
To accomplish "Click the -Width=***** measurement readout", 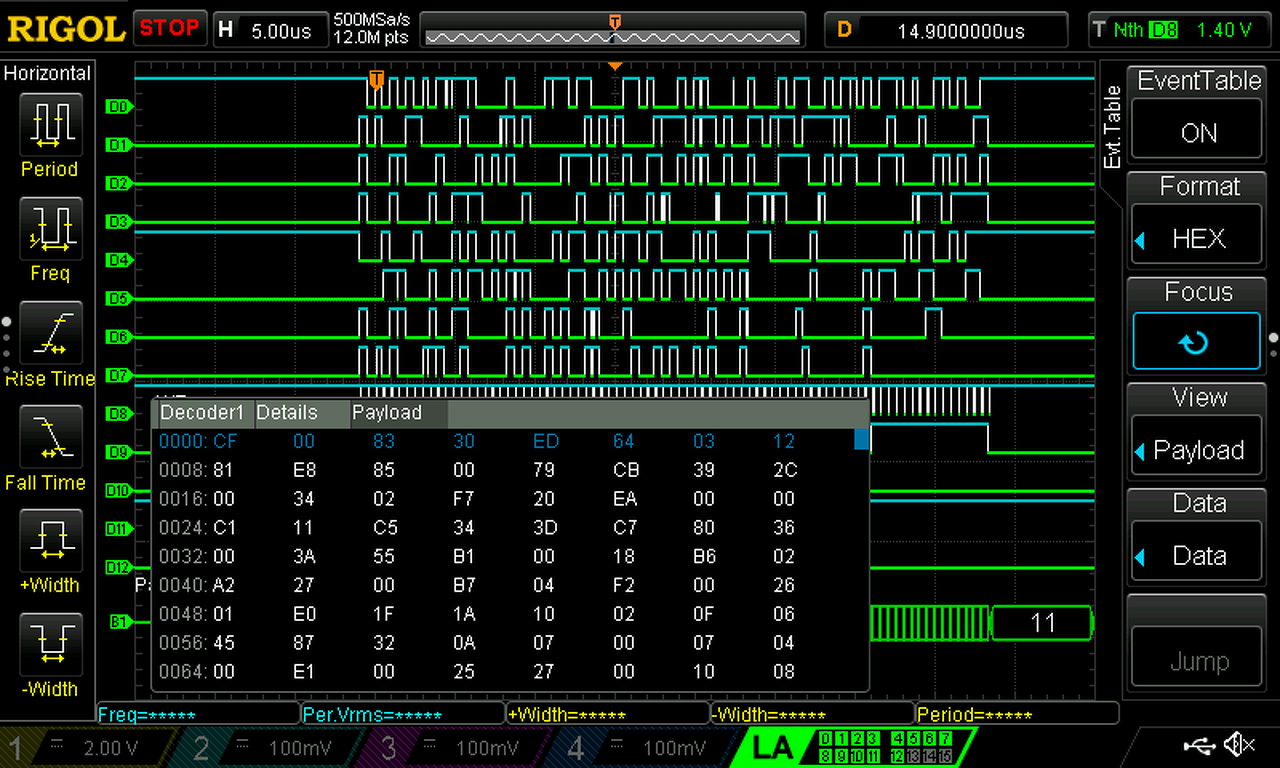I will tap(813, 715).
